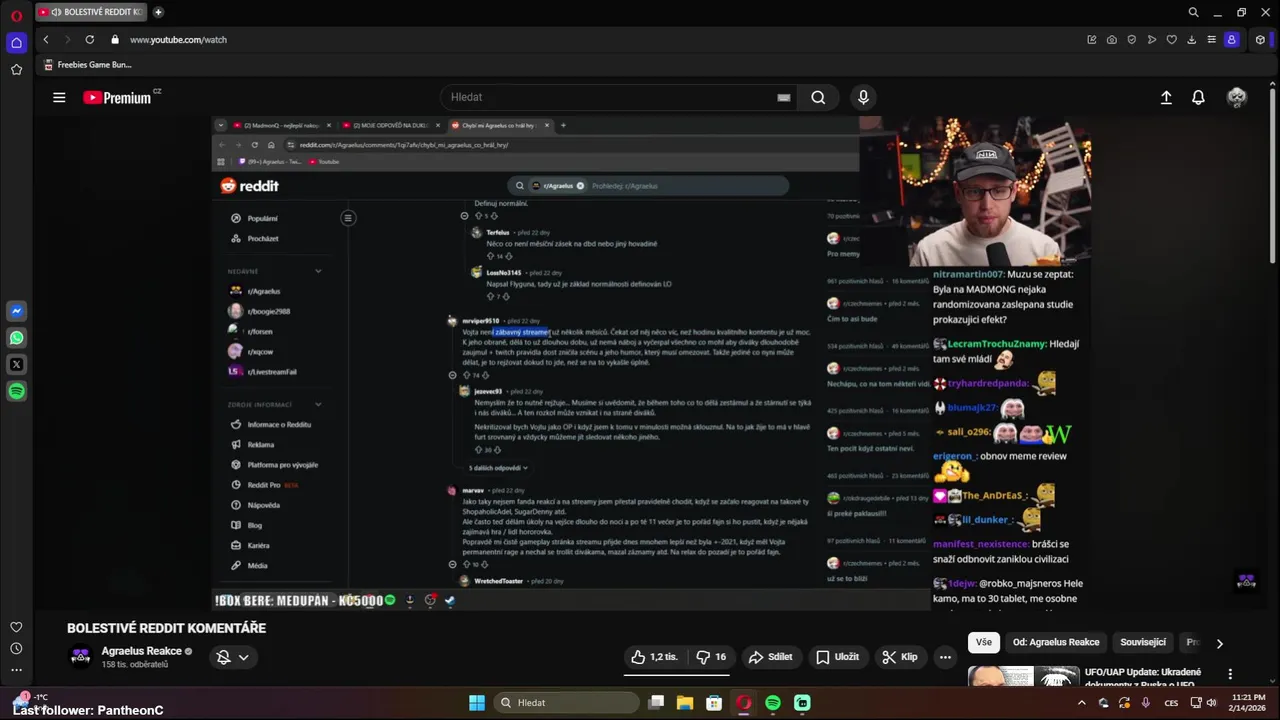The width and height of the screenshot is (1280, 720).
Task: Open Windows Start menu
Action: 477,703
